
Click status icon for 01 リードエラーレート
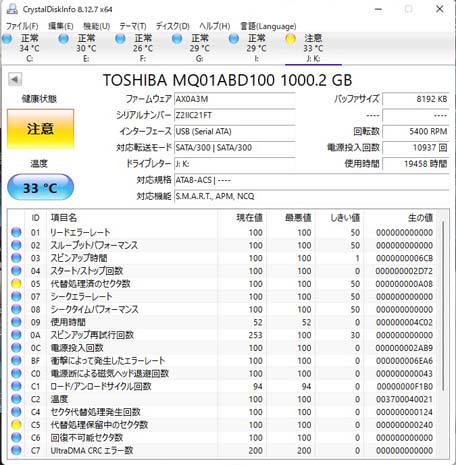(x=16, y=232)
